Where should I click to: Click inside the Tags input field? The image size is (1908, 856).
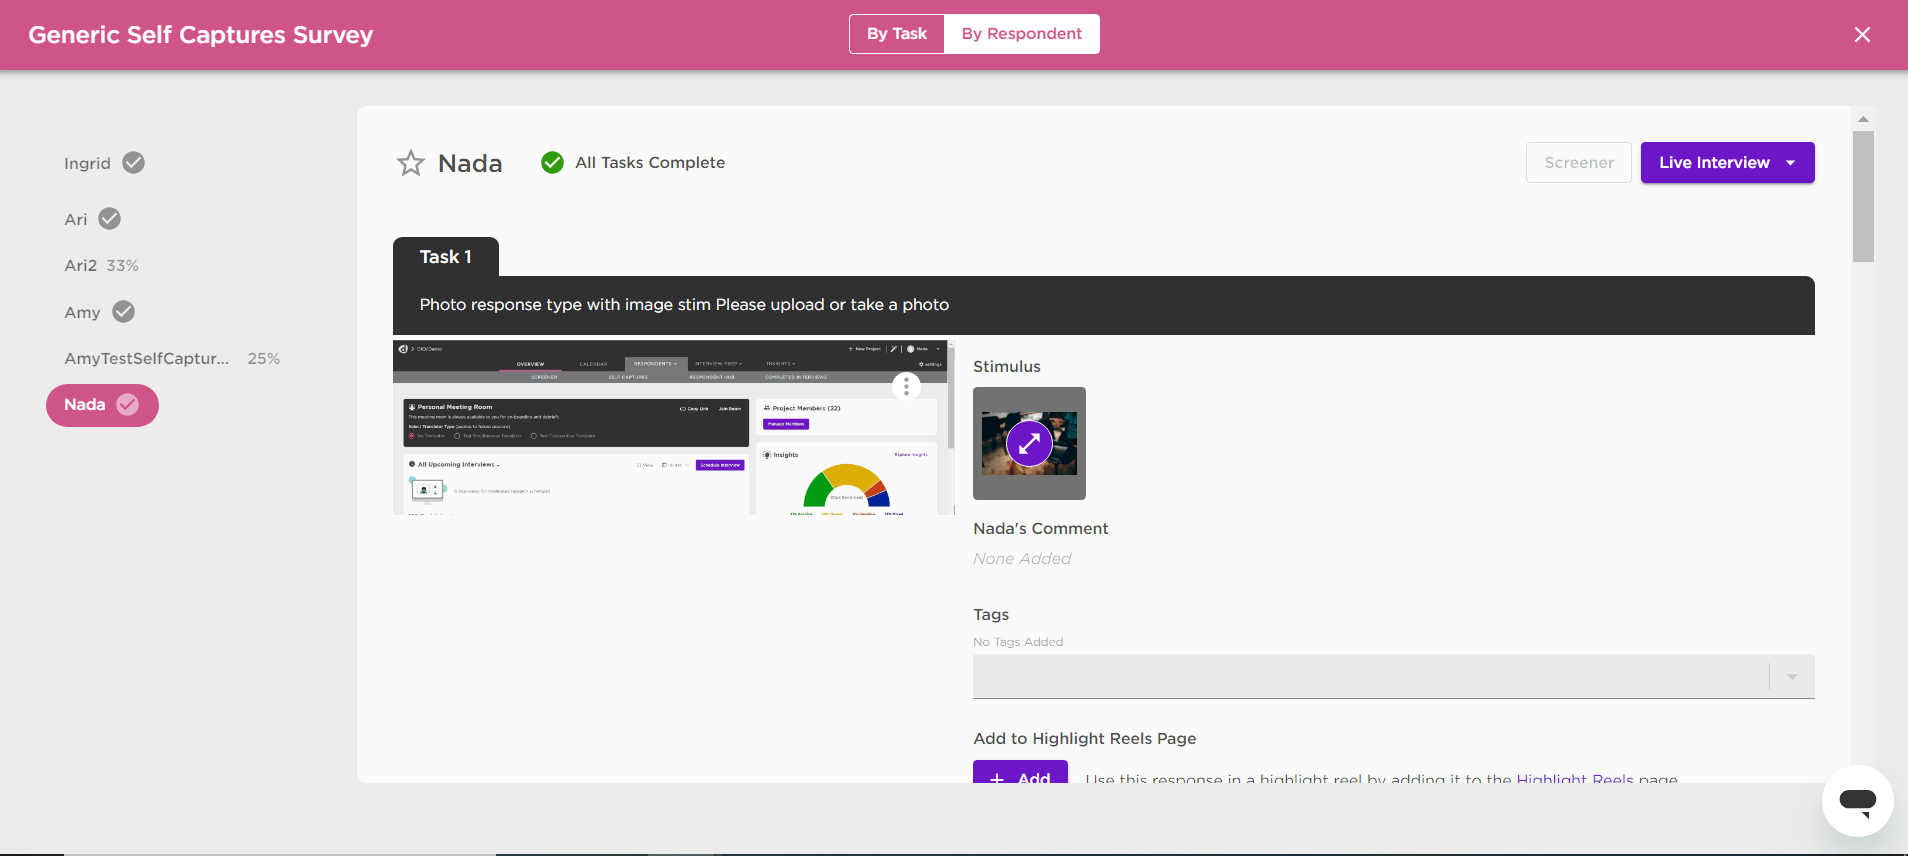coord(1370,677)
